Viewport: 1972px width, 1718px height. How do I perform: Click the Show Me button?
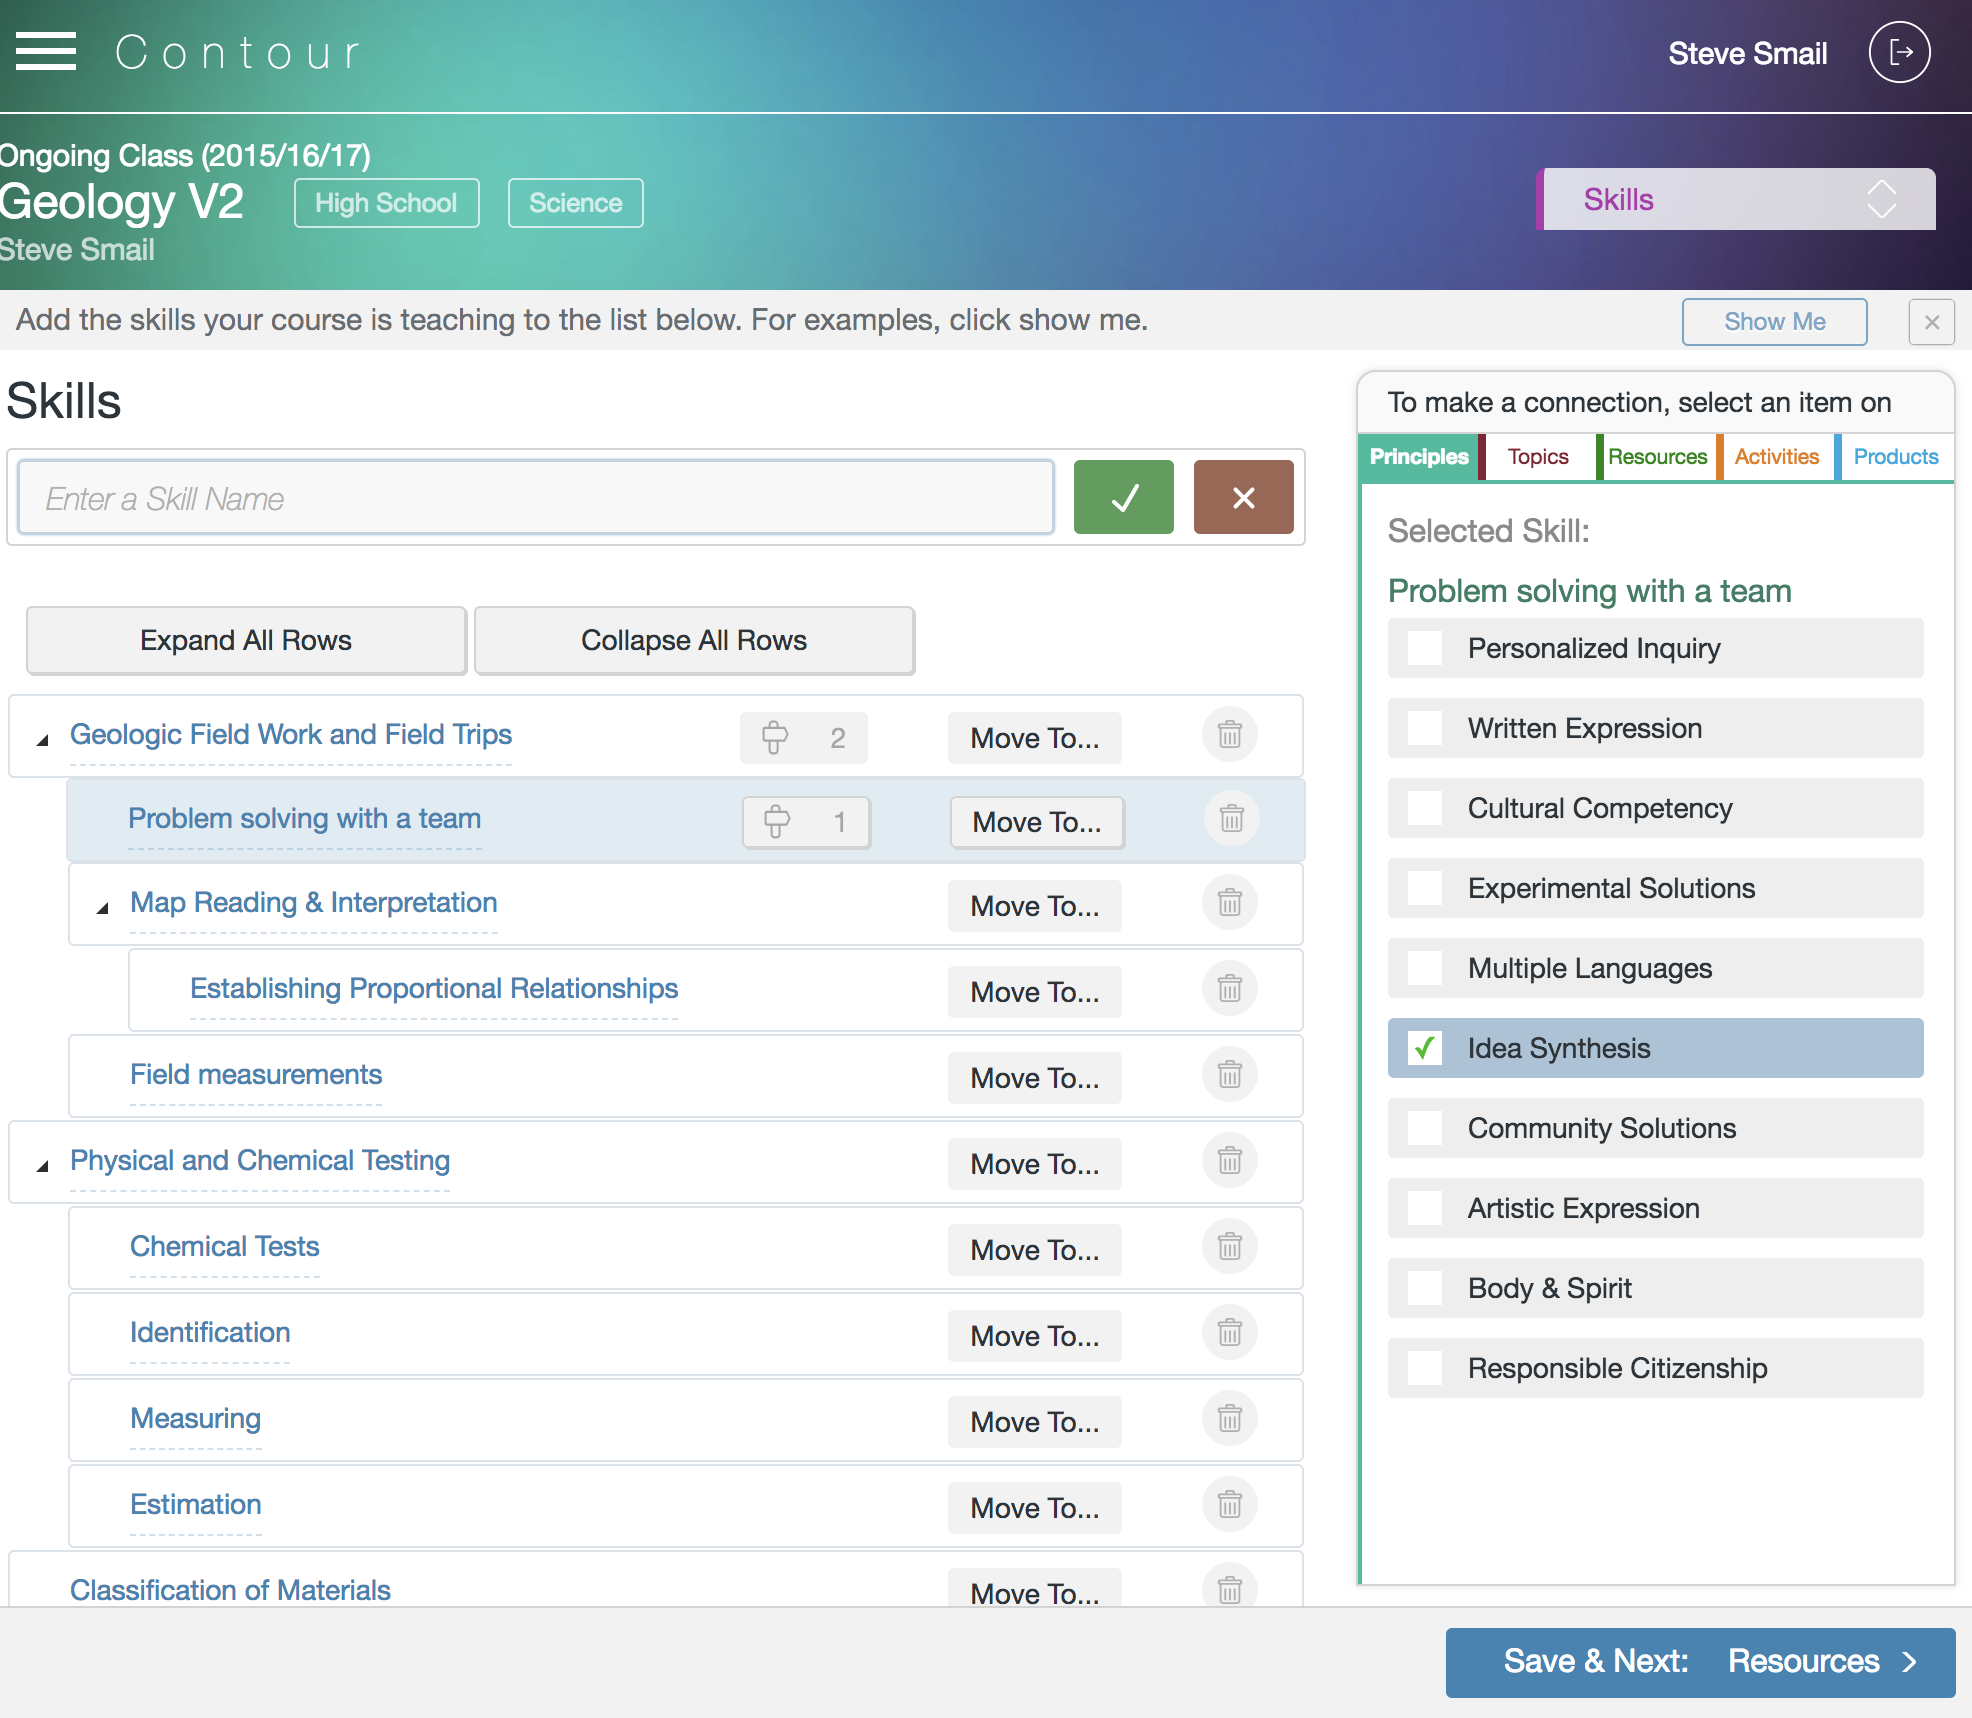[x=1774, y=321]
